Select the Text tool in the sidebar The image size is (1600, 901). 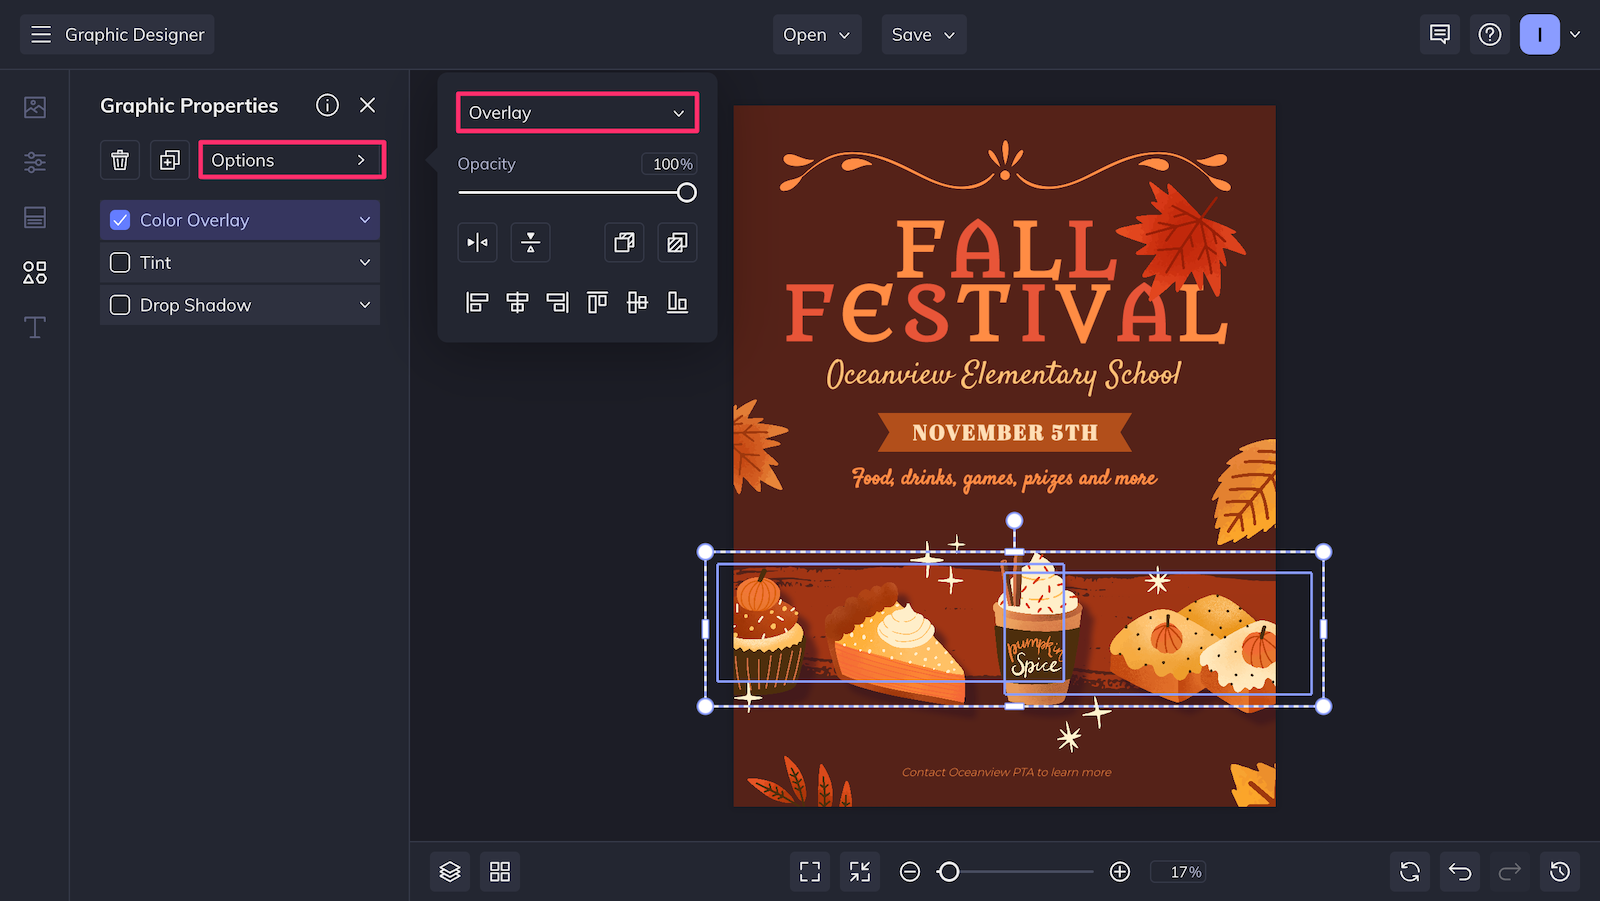click(34, 327)
